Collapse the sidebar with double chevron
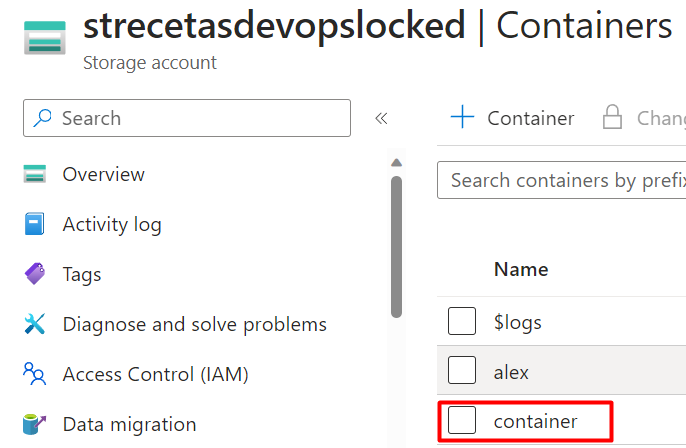This screenshot has width=686, height=448. tap(381, 118)
